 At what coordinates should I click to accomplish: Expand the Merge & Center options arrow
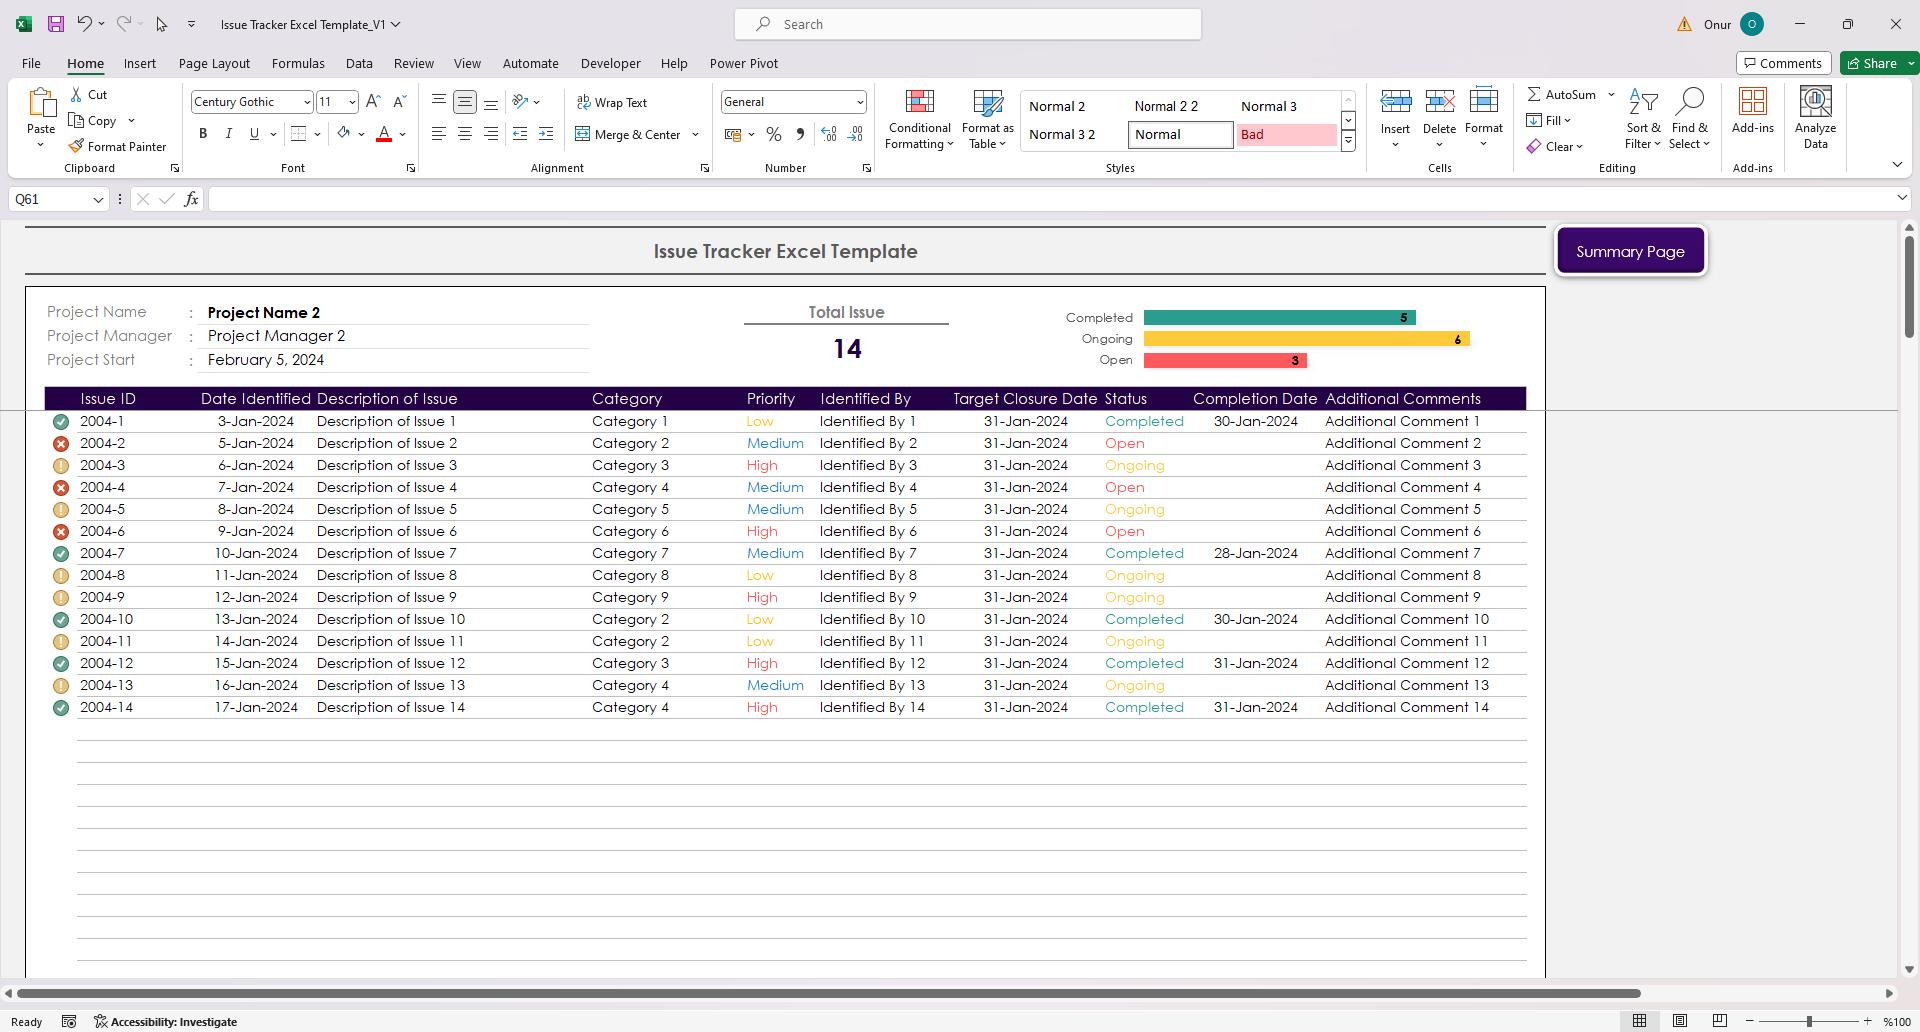click(x=695, y=134)
